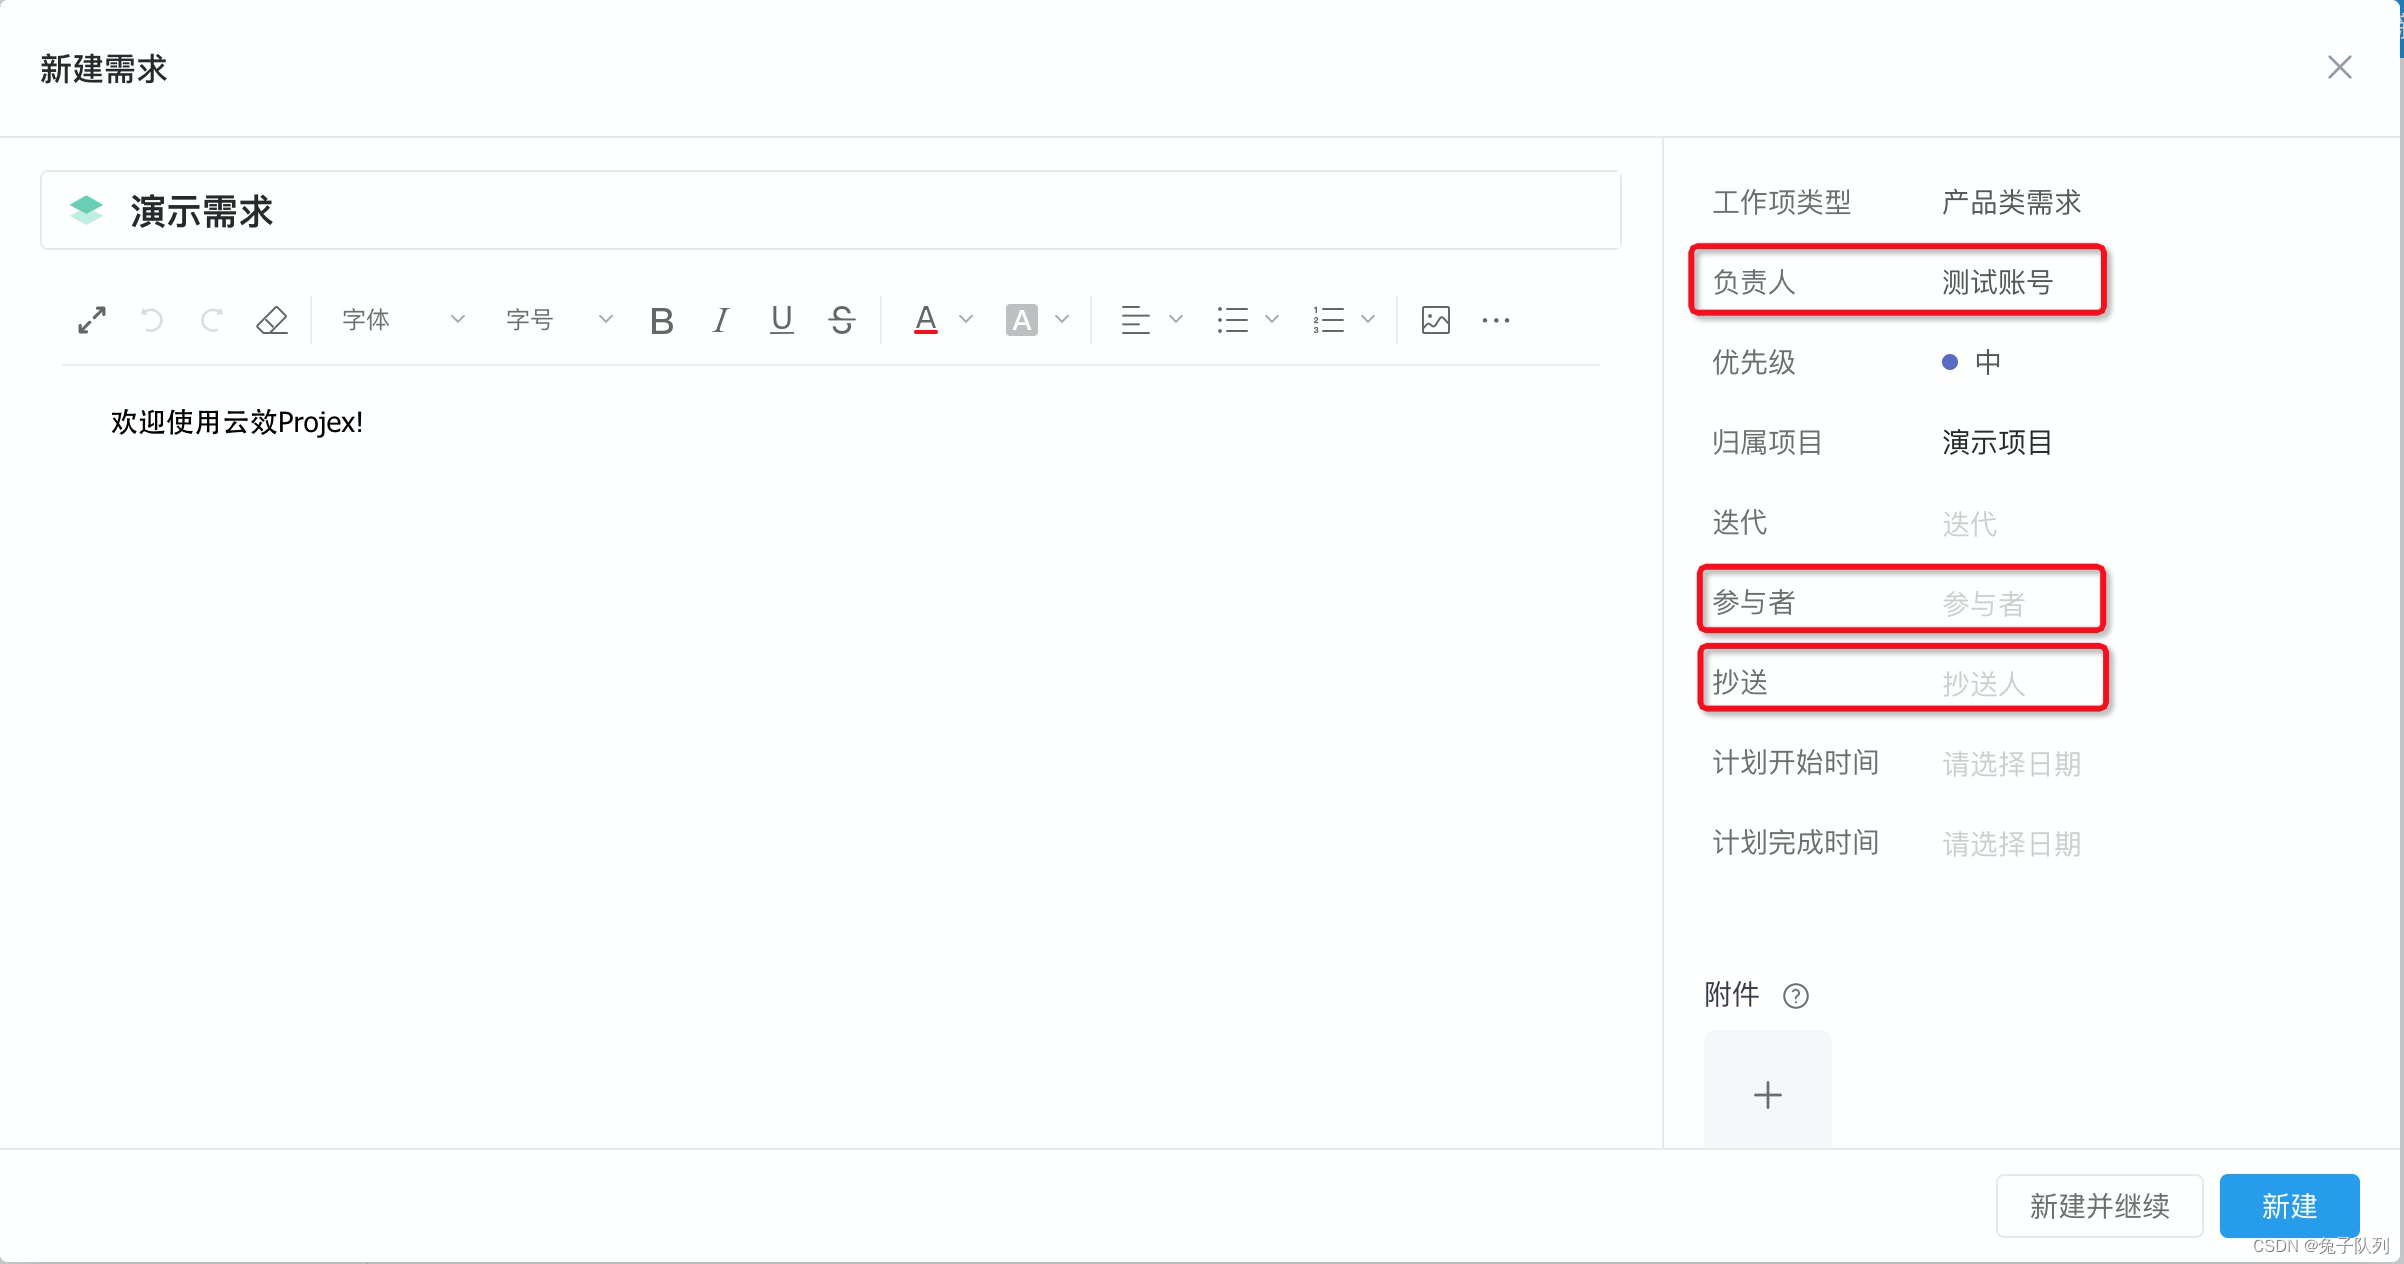Toggle italic text formatting
The width and height of the screenshot is (2404, 1264).
click(x=721, y=321)
